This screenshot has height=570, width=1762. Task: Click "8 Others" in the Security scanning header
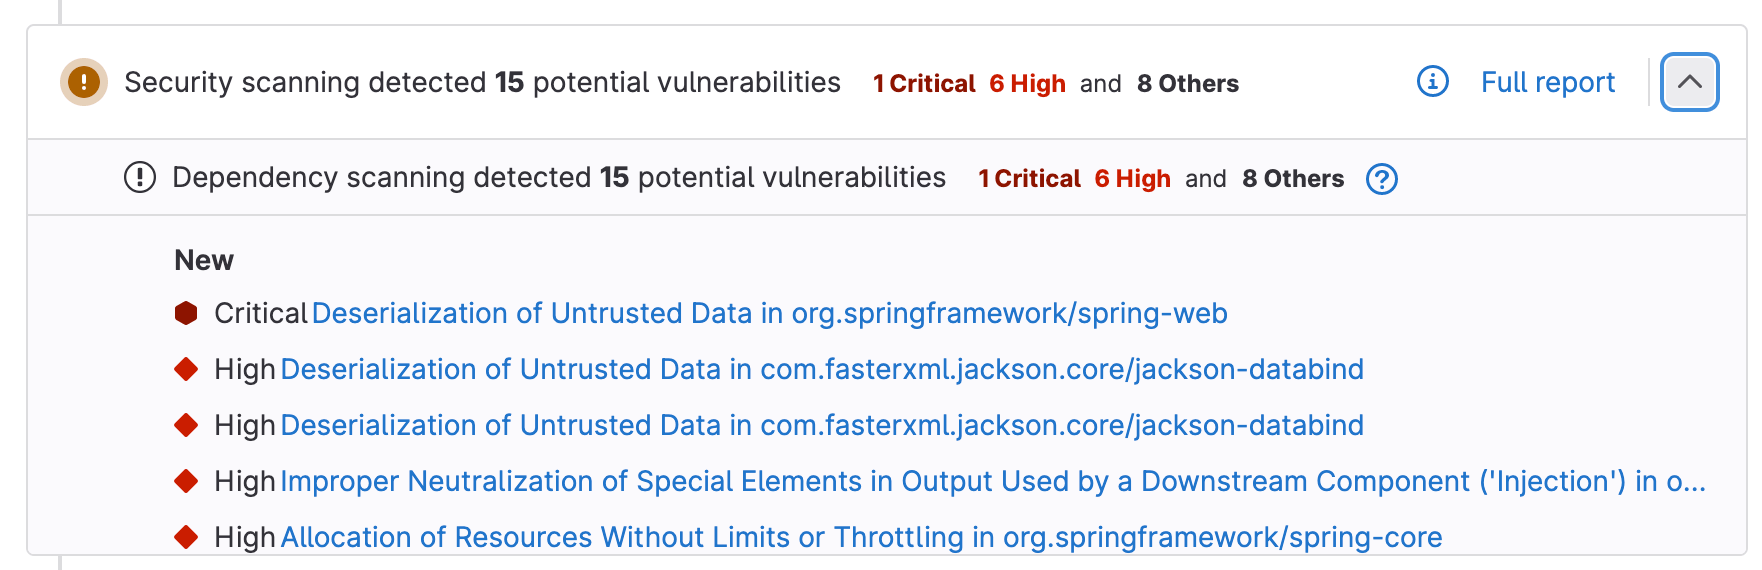[x=1187, y=84]
